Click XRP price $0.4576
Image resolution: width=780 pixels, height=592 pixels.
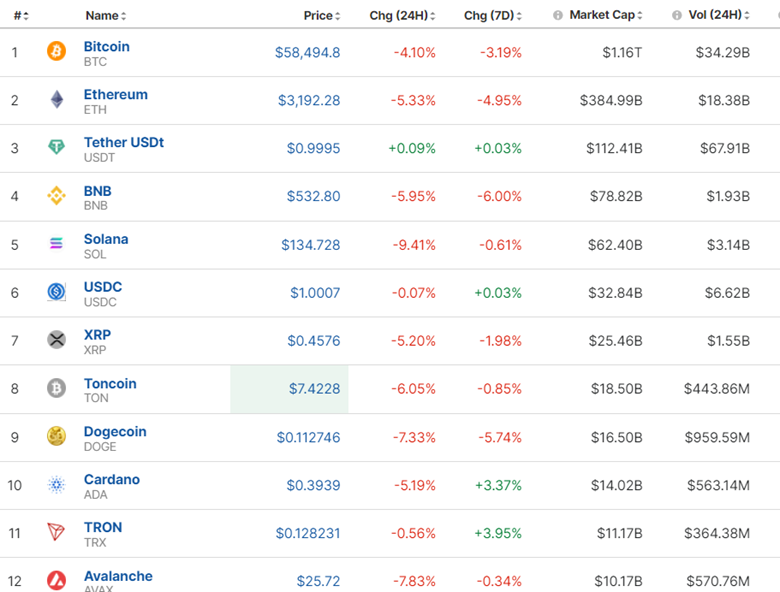click(314, 341)
